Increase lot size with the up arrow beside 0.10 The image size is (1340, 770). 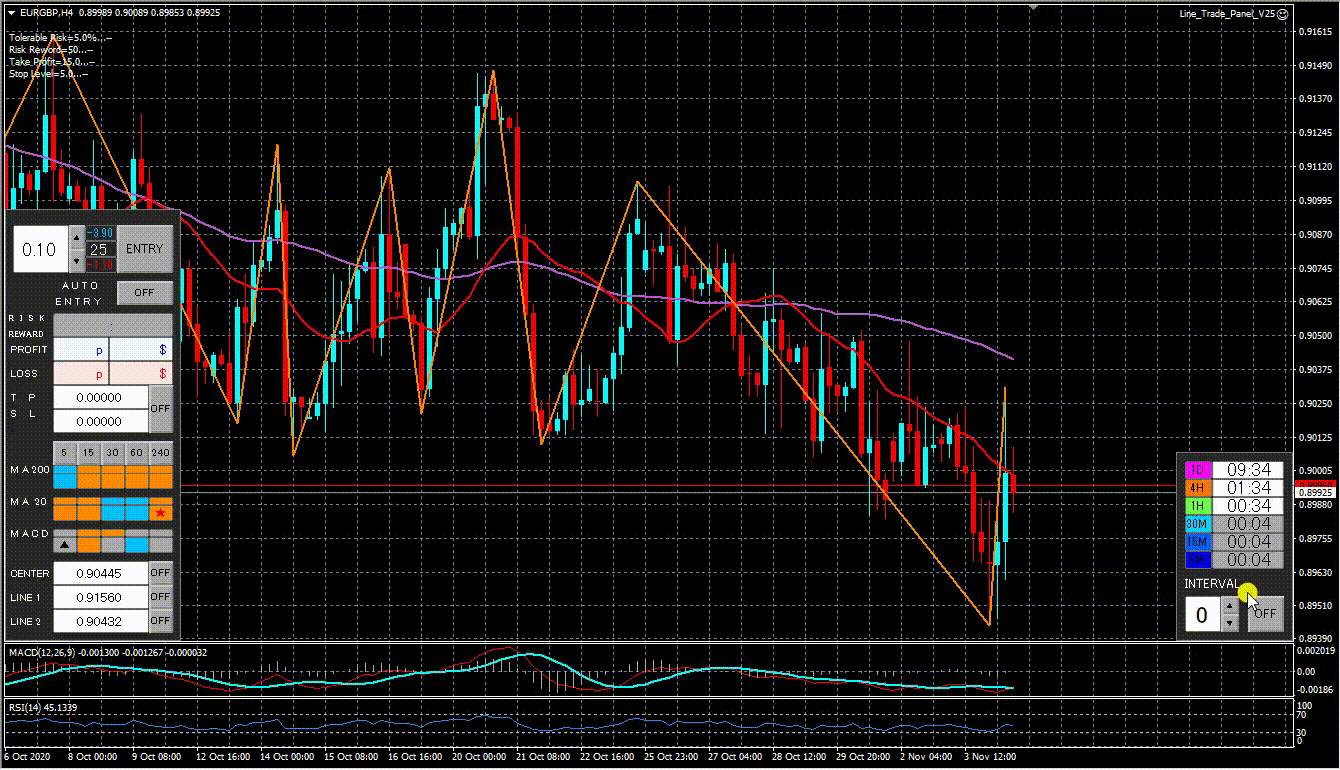[x=78, y=237]
